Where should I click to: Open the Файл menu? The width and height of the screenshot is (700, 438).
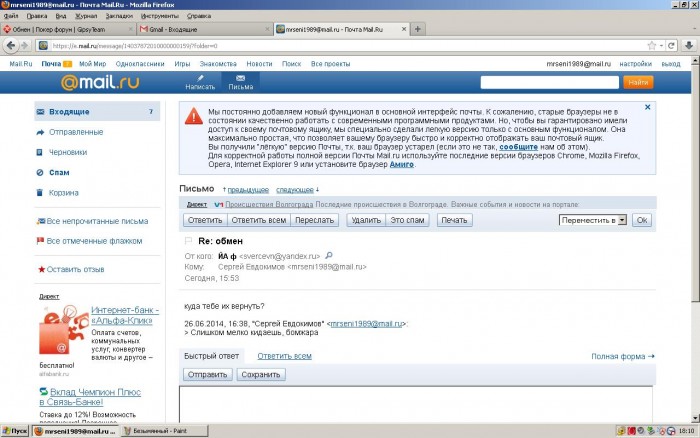pyautogui.click(x=11, y=16)
